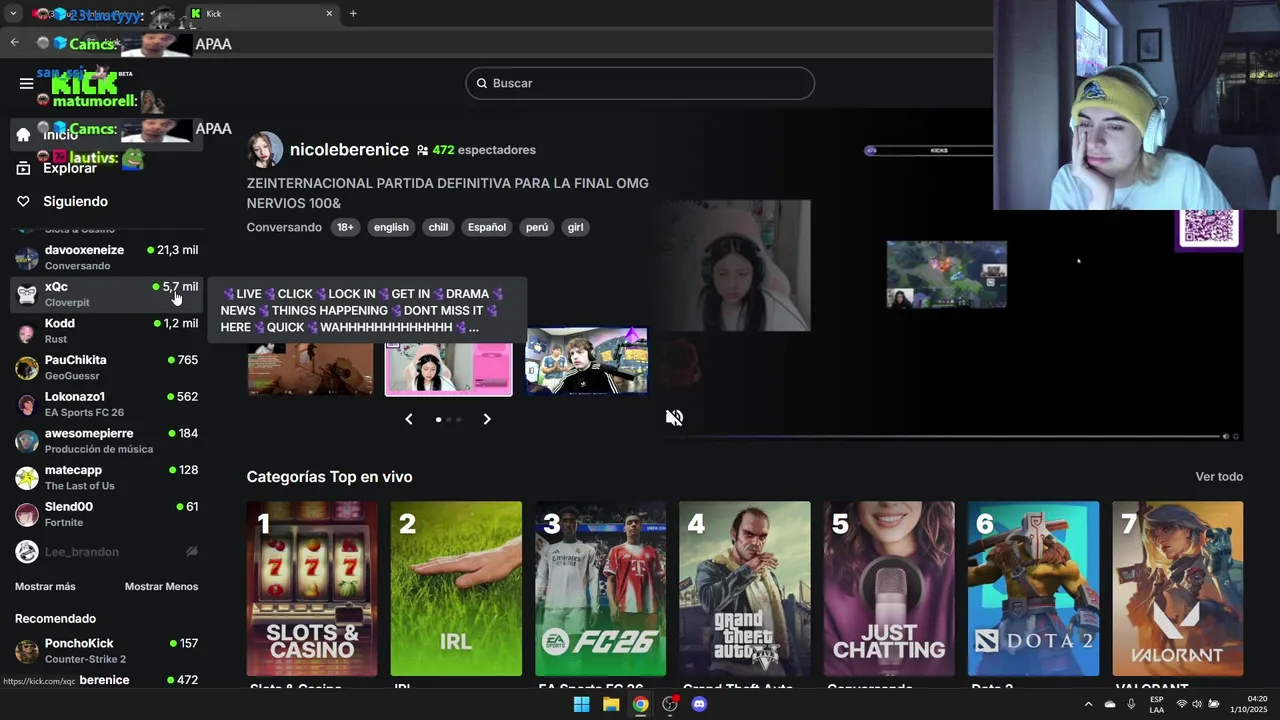Click davooxeneize avatar icon
This screenshot has width=1280, height=720.
[27, 258]
